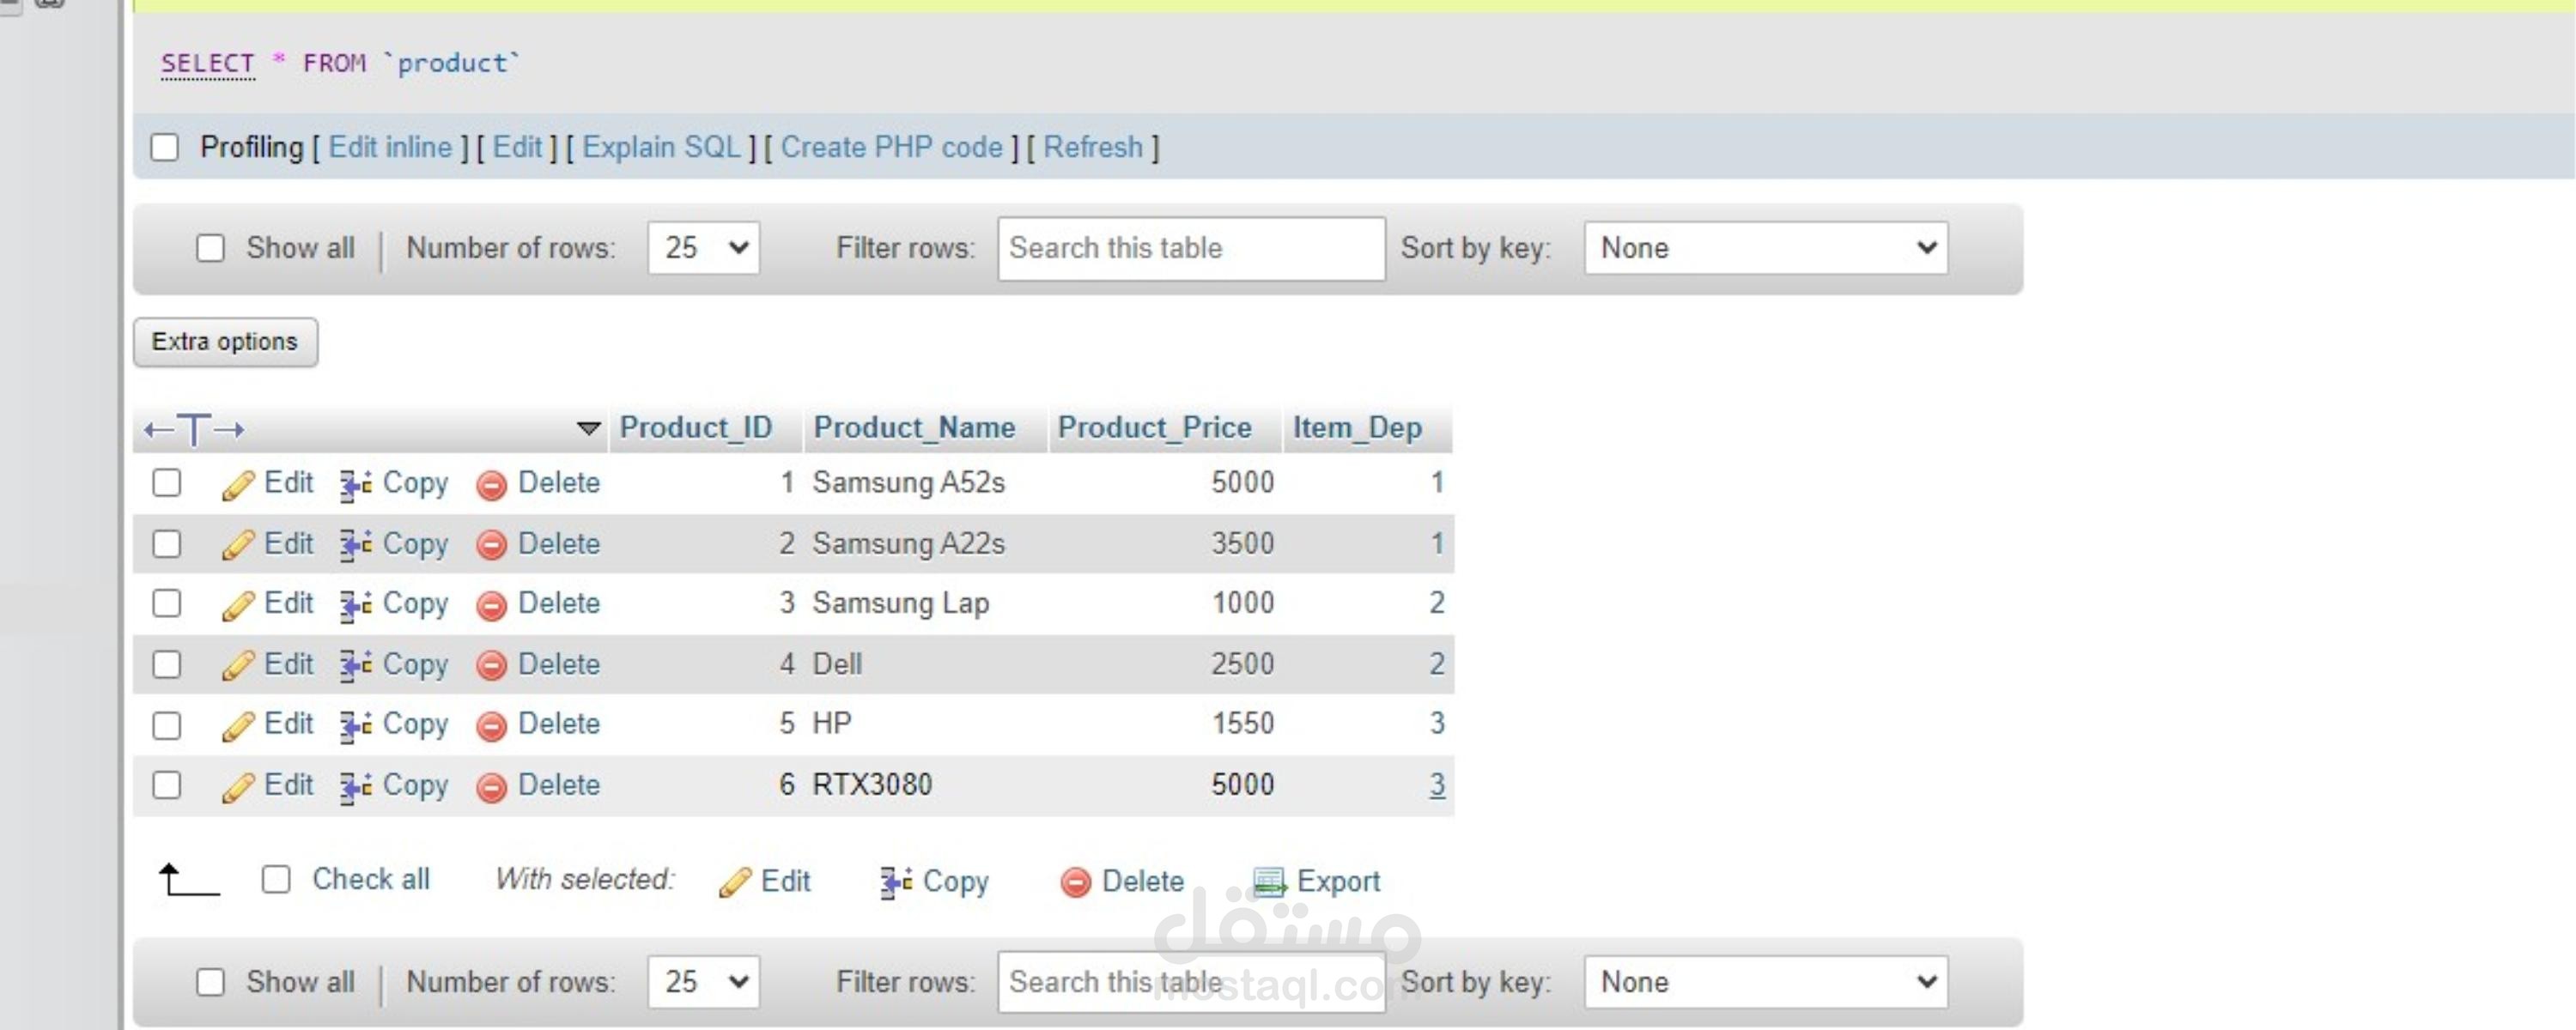Open the Explain SQL link
The height and width of the screenshot is (1030, 2576).
[661, 148]
